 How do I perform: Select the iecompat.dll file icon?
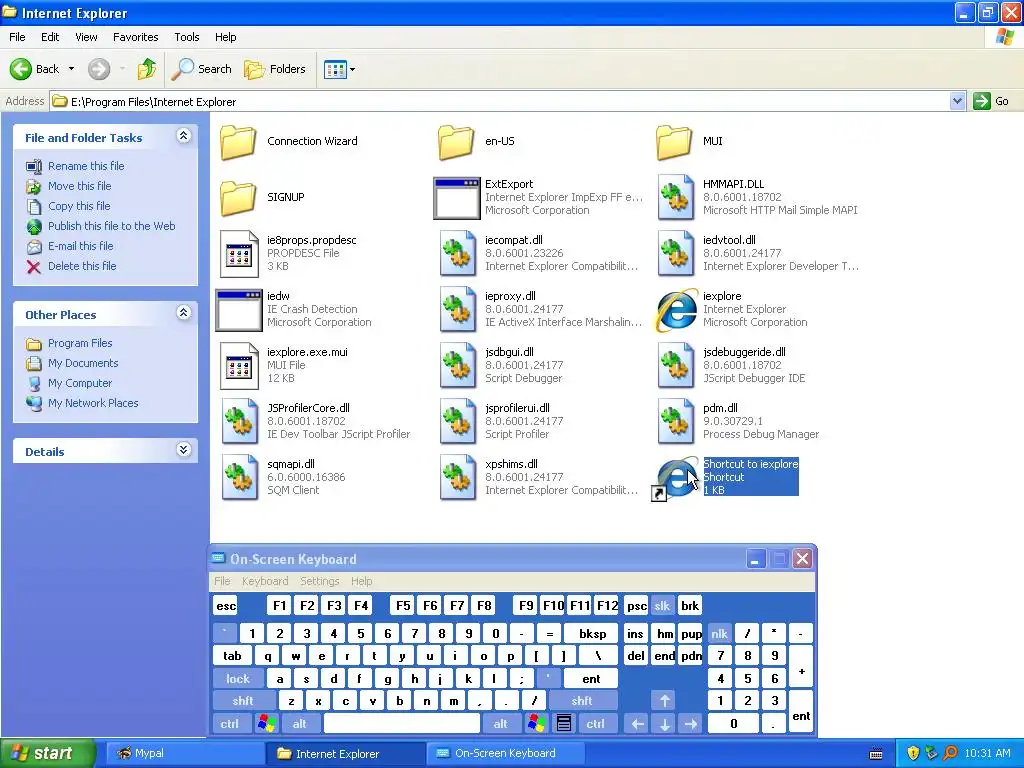tap(458, 253)
